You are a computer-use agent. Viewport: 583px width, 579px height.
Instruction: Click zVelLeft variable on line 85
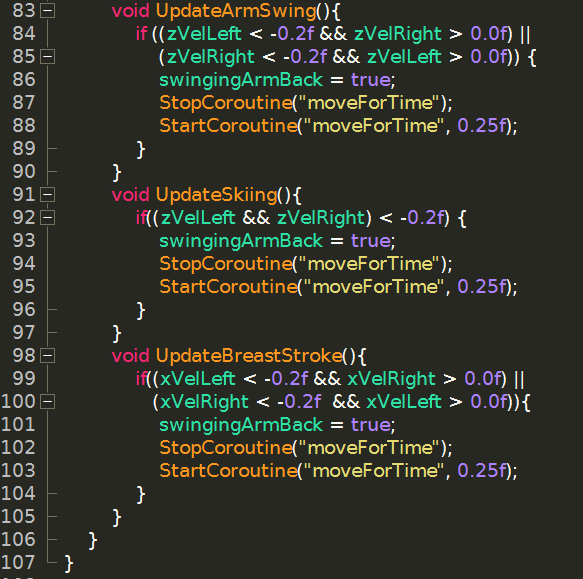[x=404, y=57]
